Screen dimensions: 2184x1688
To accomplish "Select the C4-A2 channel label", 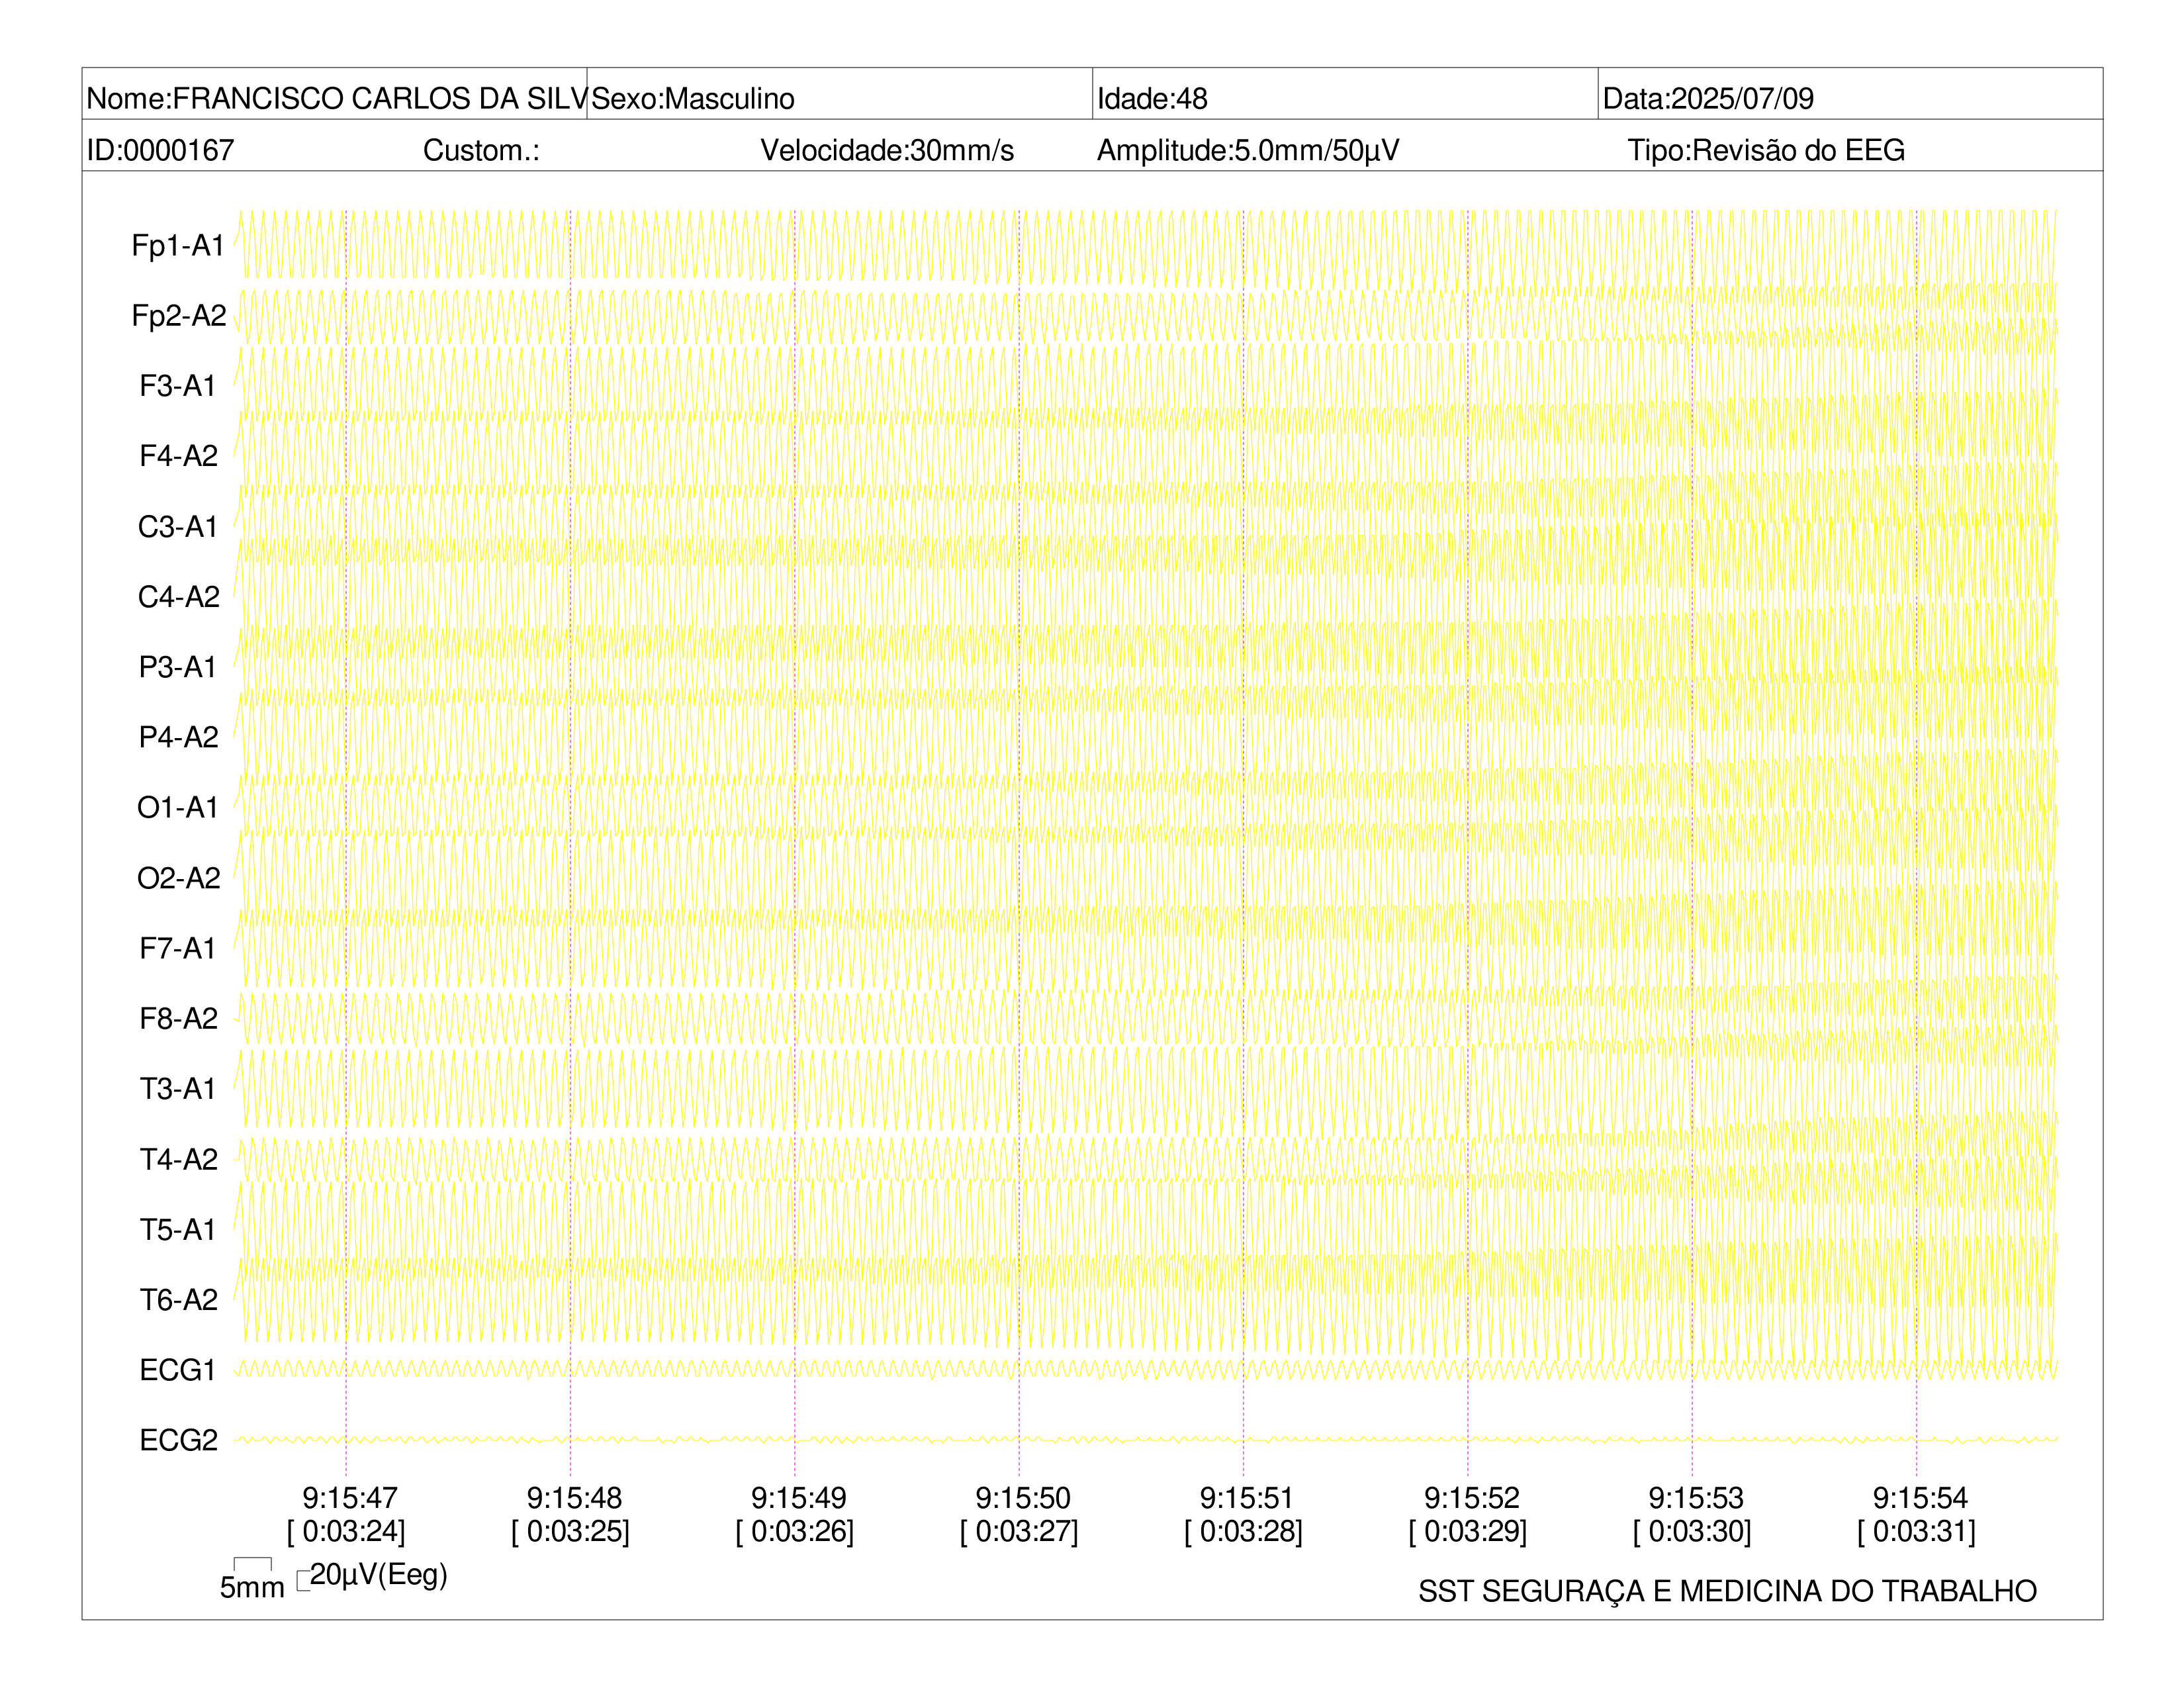I will pyautogui.click(x=178, y=597).
